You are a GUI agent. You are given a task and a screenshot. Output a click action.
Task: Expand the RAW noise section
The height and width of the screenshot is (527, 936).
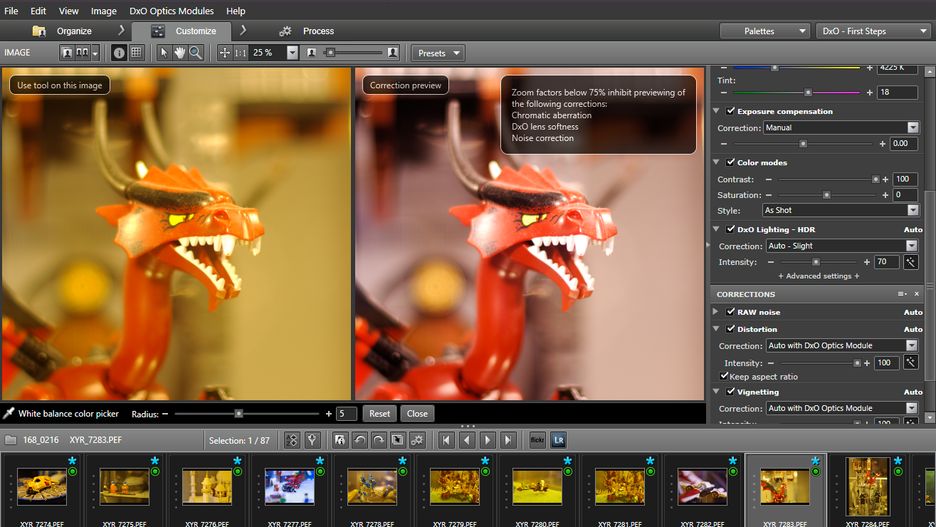tap(716, 312)
